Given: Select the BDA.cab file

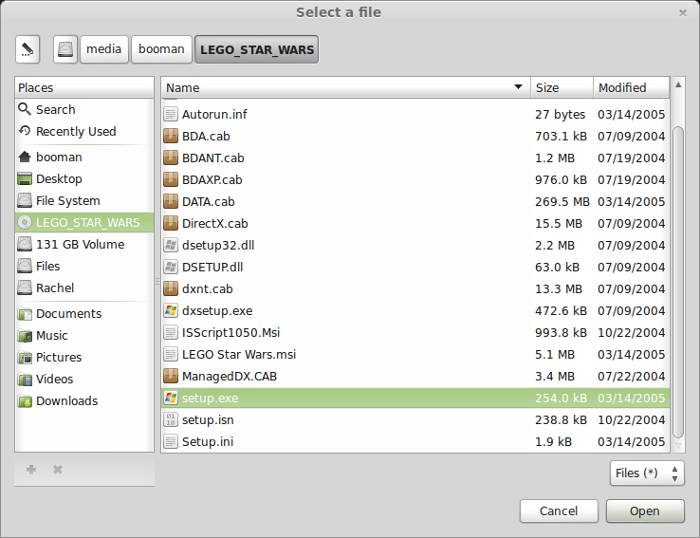Looking at the screenshot, I should [x=415, y=136].
